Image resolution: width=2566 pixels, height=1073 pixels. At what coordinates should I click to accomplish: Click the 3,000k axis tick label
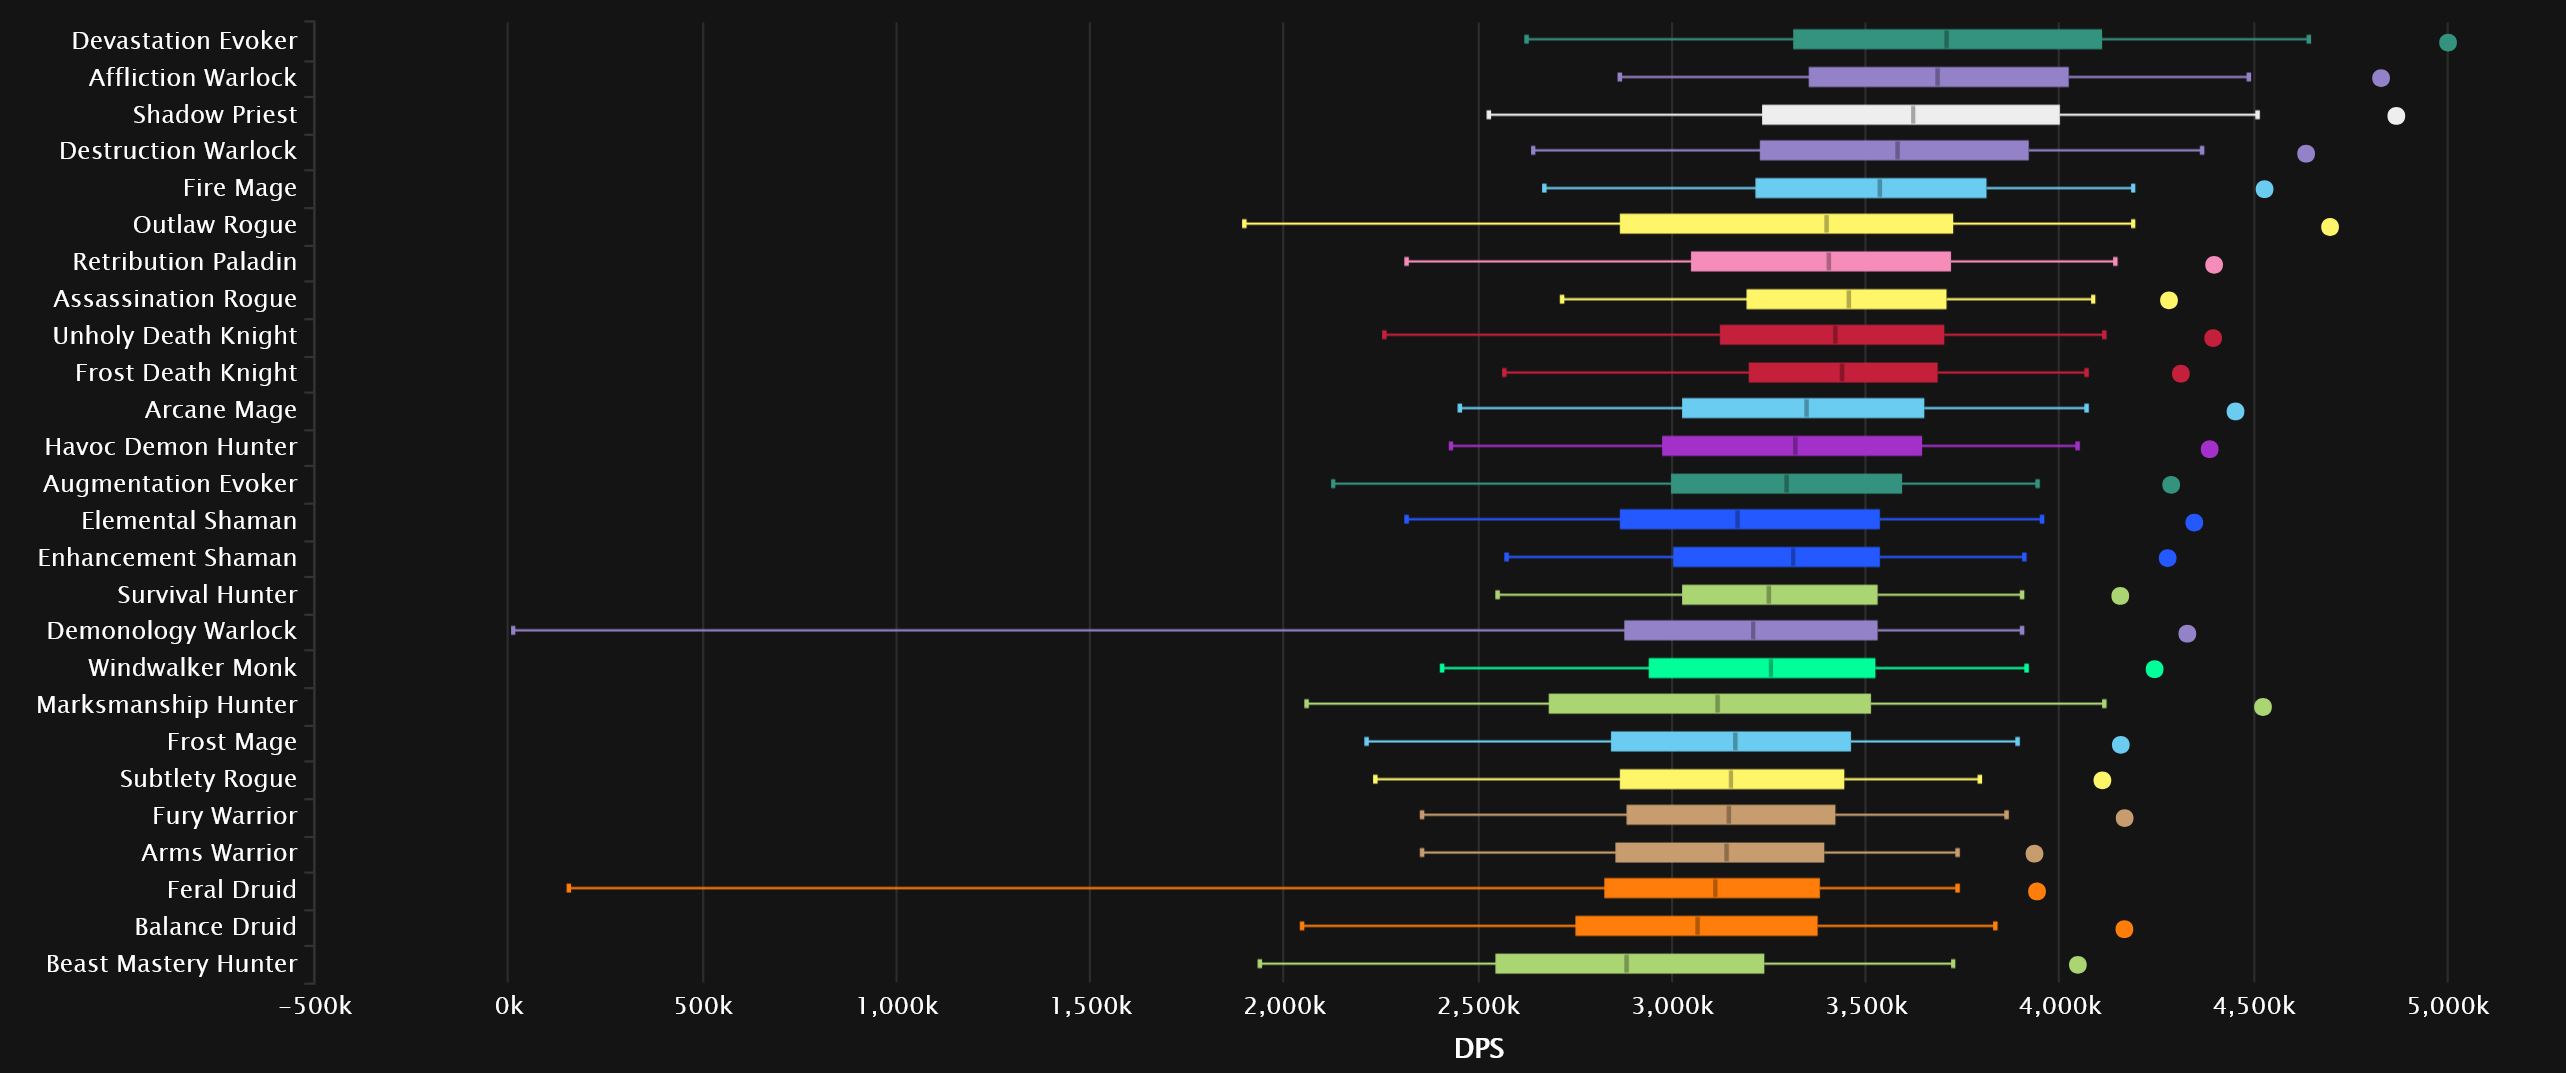[x=1671, y=1006]
